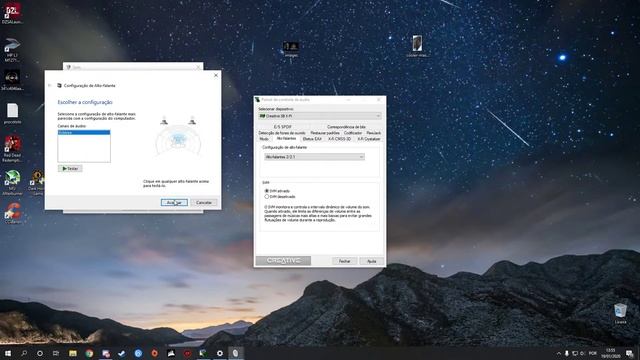Image resolution: width=640 pixels, height=360 pixels.
Task: Open the blue checkmark app on taskbar
Action: click(122, 353)
